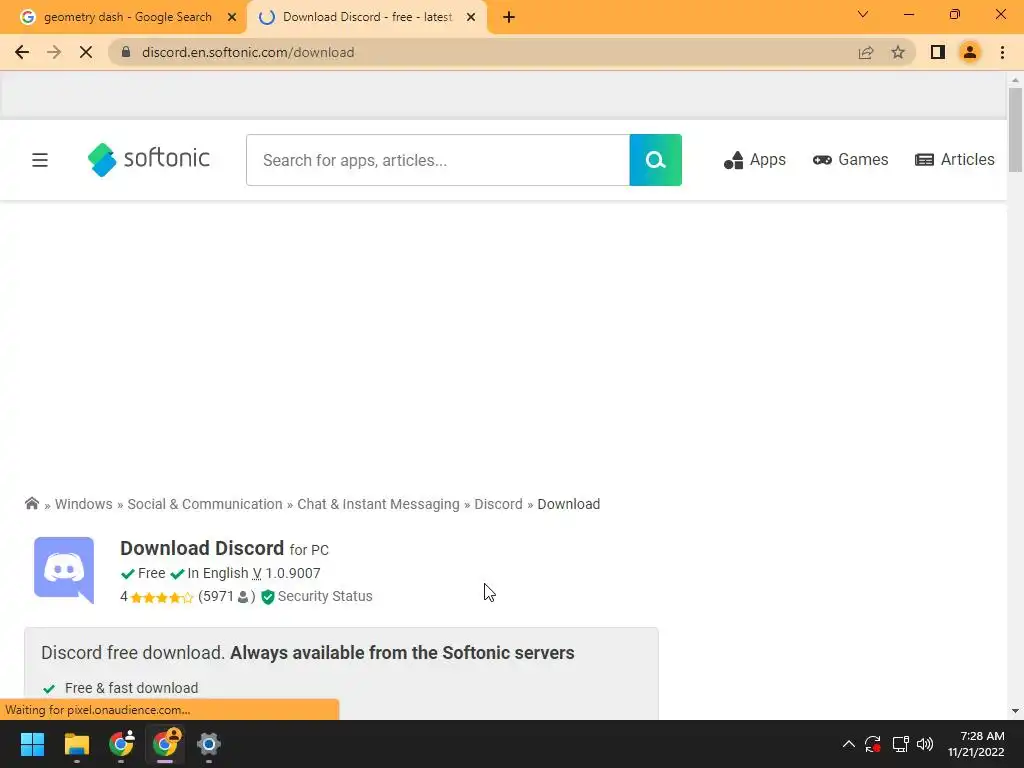Click the version 1.0.9007 text
Viewport: 1024px width, 768px height.
click(293, 573)
